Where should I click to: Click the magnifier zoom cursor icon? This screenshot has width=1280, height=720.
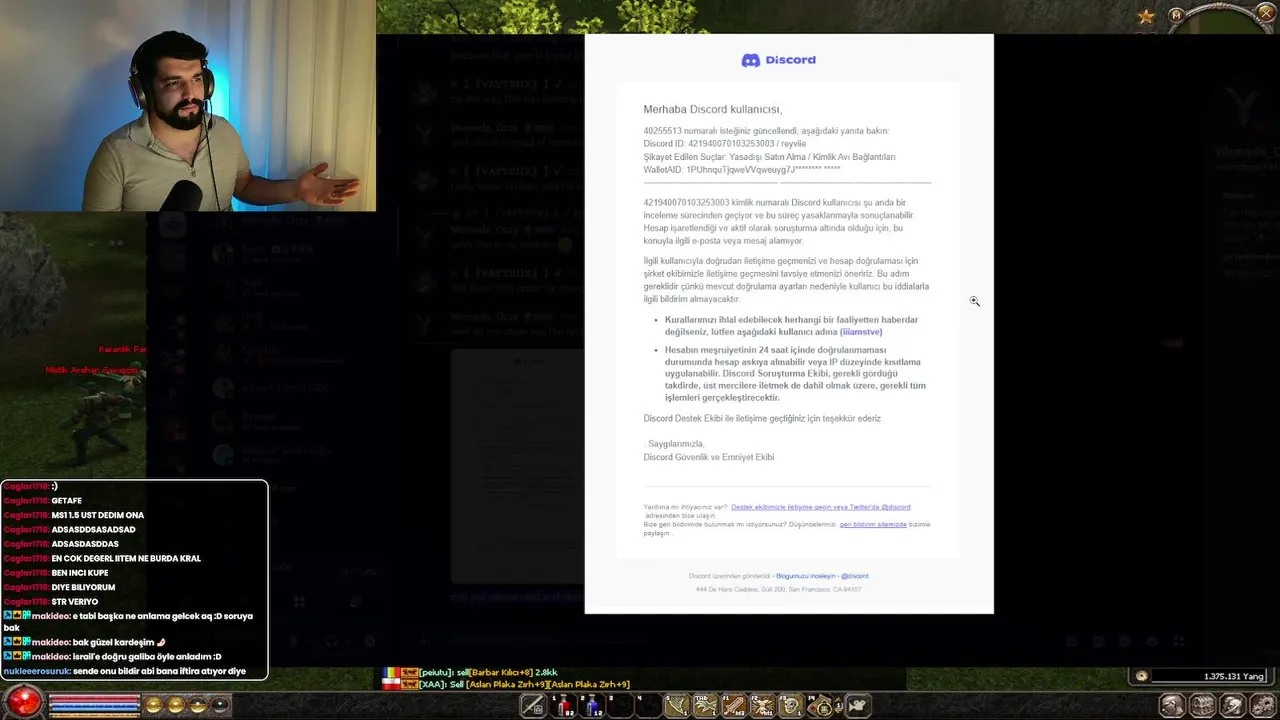[974, 301]
